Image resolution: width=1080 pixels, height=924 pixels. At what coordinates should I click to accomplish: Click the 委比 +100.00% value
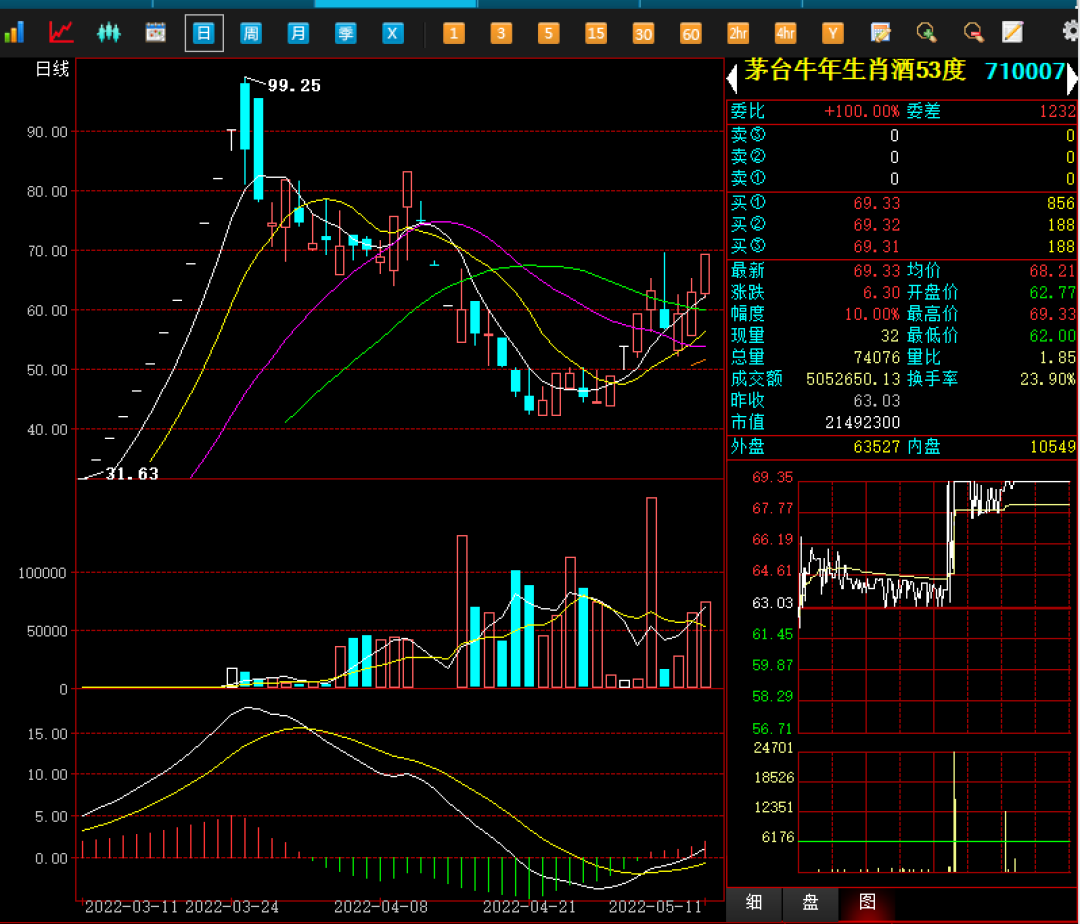pyautogui.click(x=862, y=112)
